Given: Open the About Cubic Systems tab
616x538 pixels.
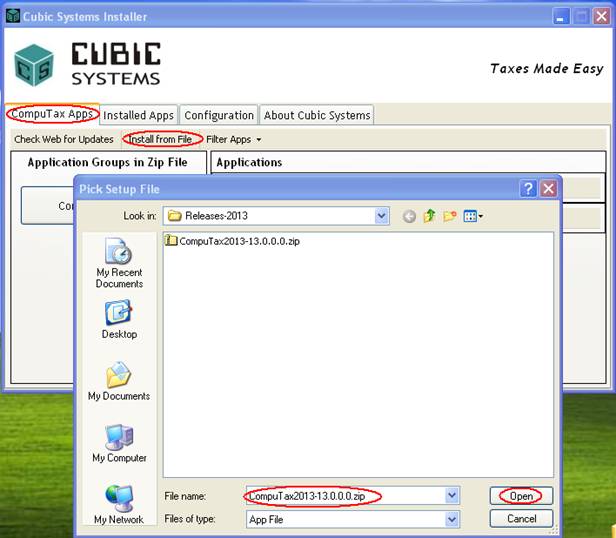Looking at the screenshot, I should 317,115.
